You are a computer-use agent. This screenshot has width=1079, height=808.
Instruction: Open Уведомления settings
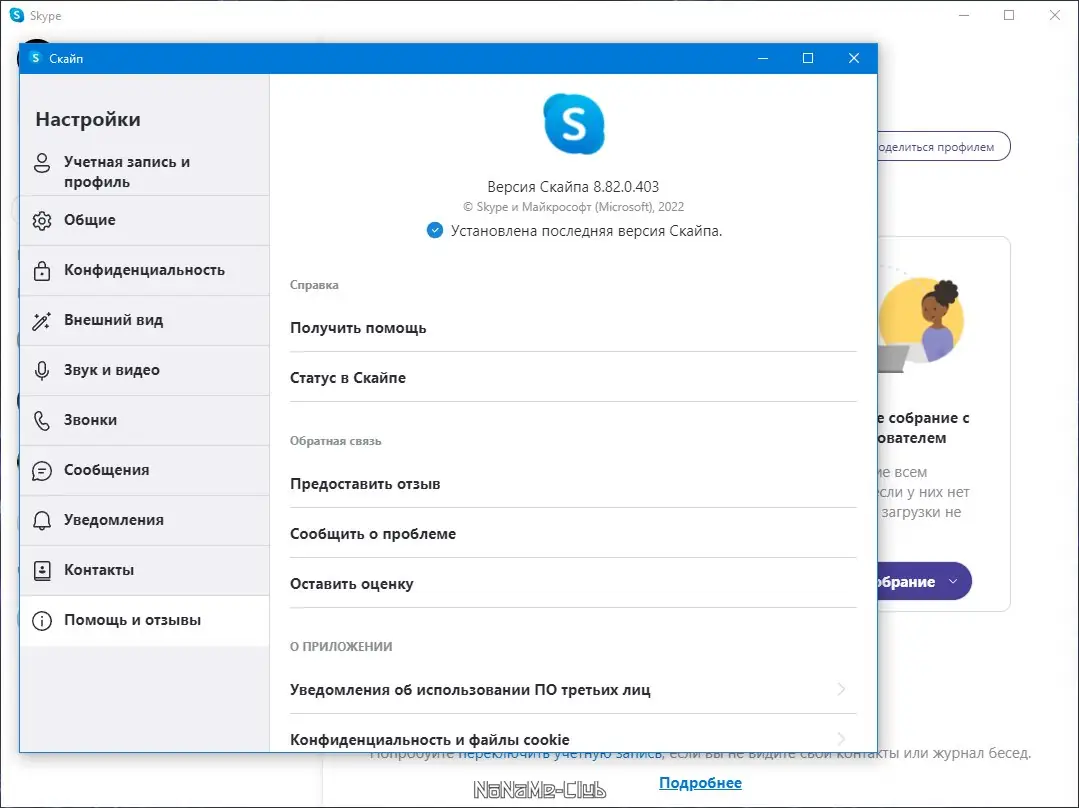pos(145,520)
